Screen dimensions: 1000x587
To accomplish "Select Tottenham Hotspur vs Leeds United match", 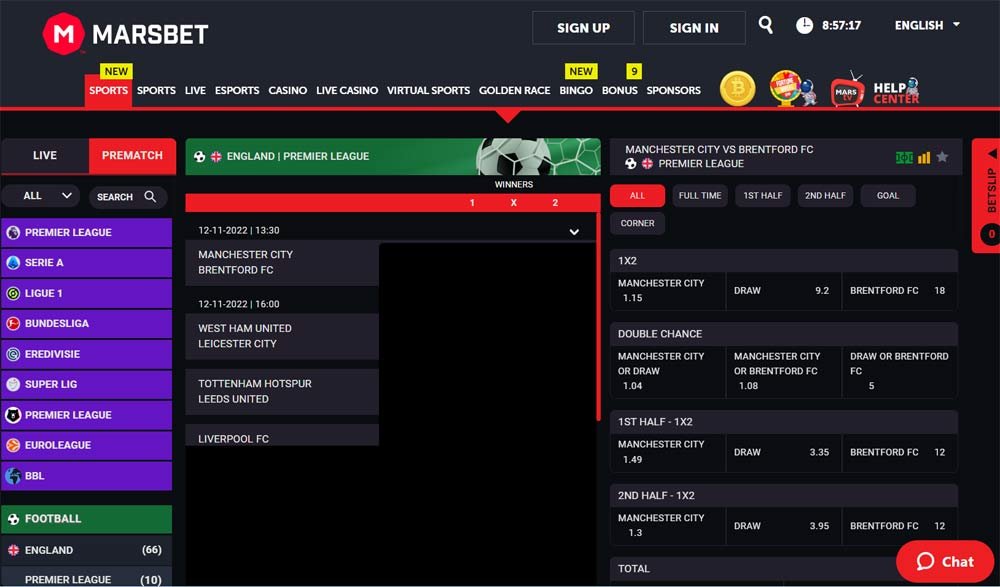I will click(282, 392).
